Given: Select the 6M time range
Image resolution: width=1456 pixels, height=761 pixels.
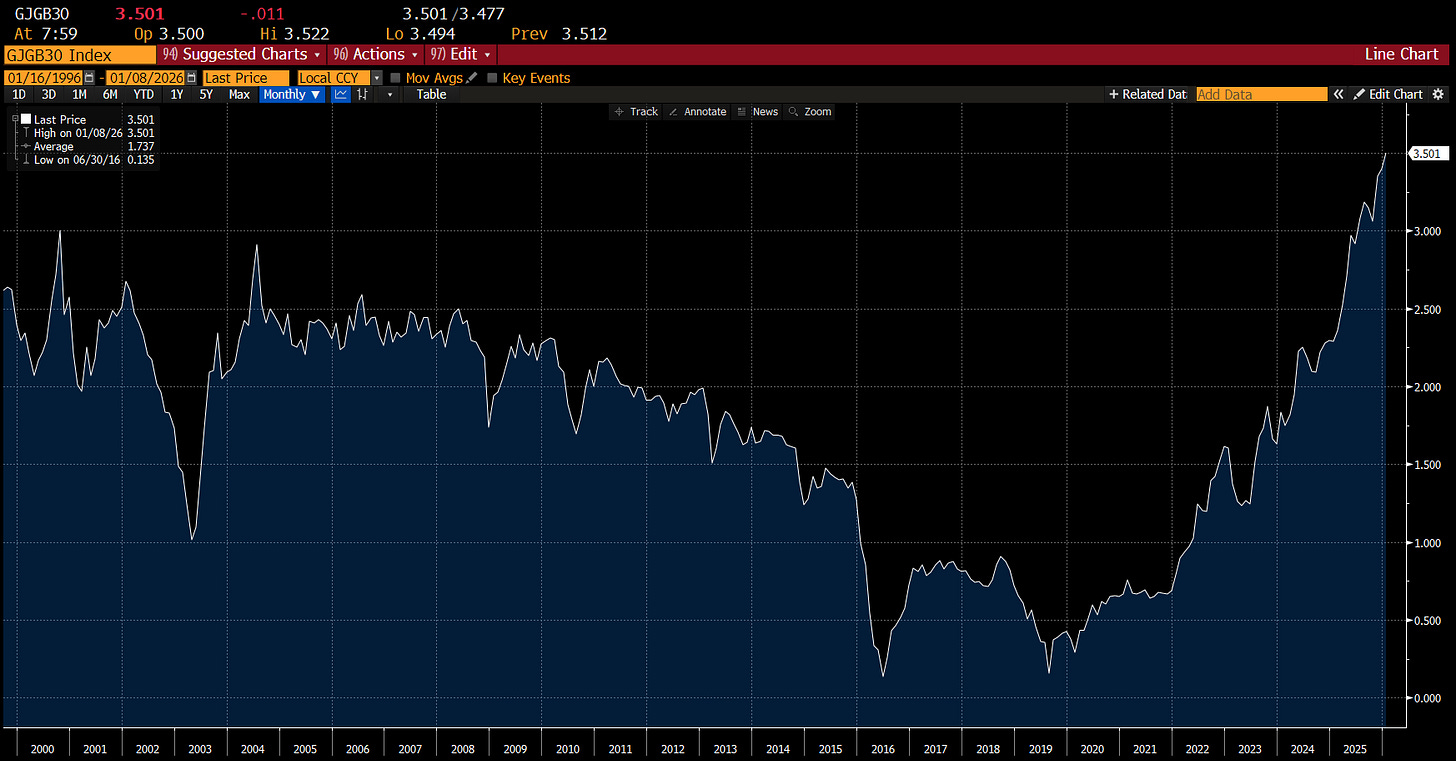Looking at the screenshot, I should [x=110, y=94].
